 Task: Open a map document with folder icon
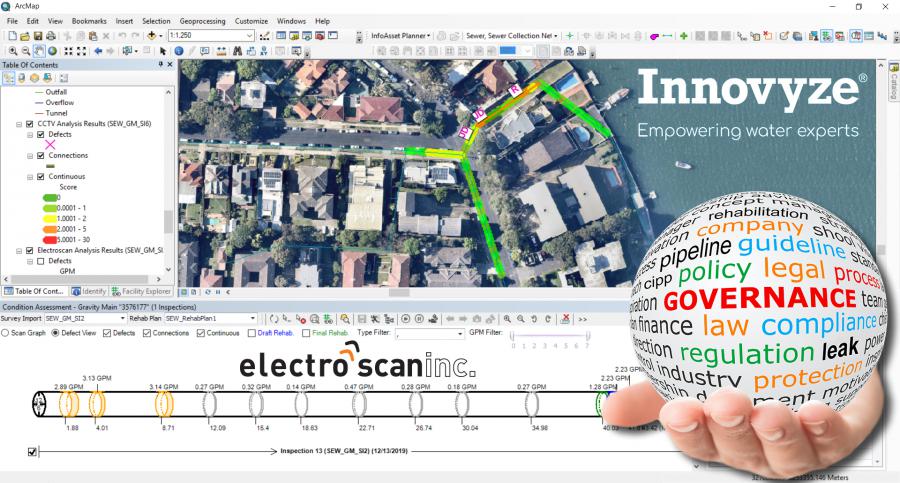coord(25,36)
